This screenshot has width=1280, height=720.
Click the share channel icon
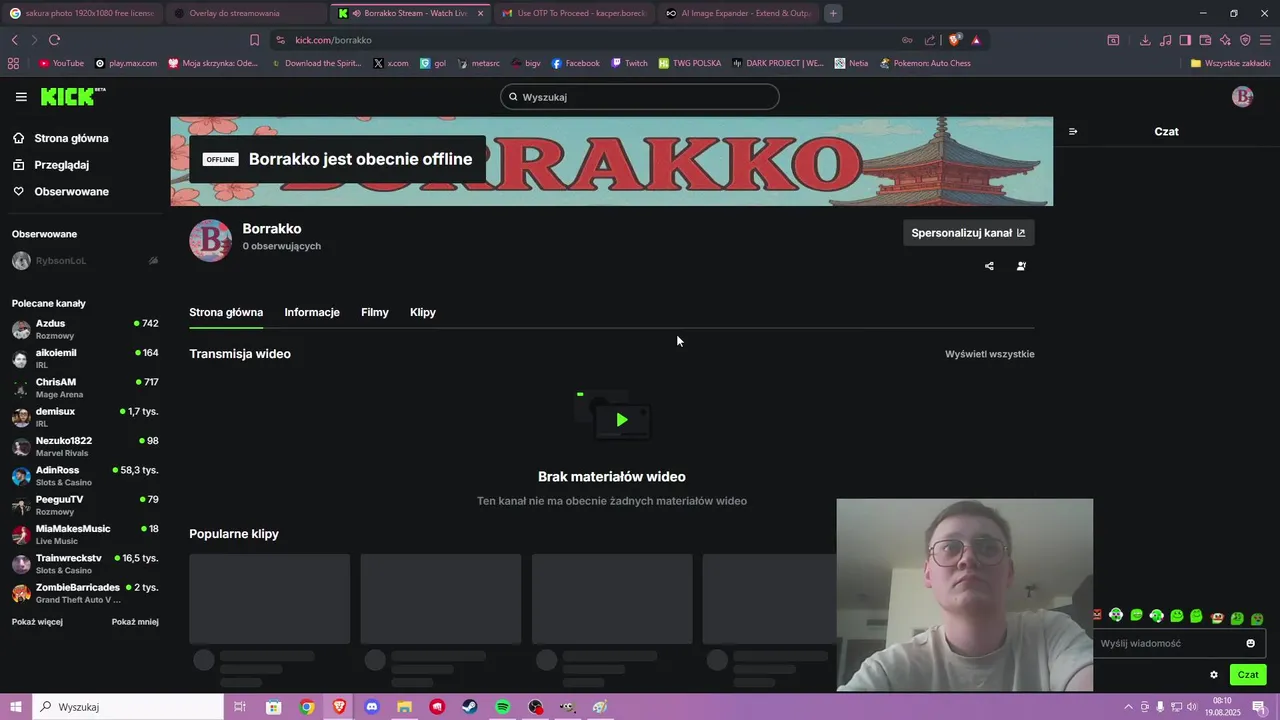[989, 266]
